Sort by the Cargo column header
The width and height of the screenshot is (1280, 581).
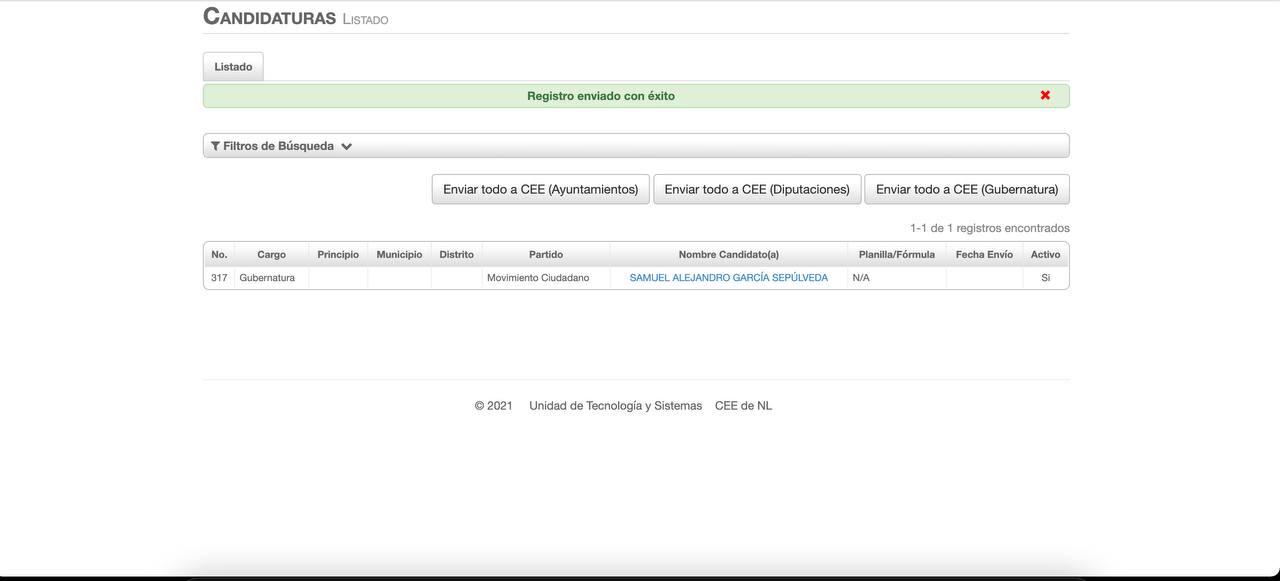coord(271,255)
